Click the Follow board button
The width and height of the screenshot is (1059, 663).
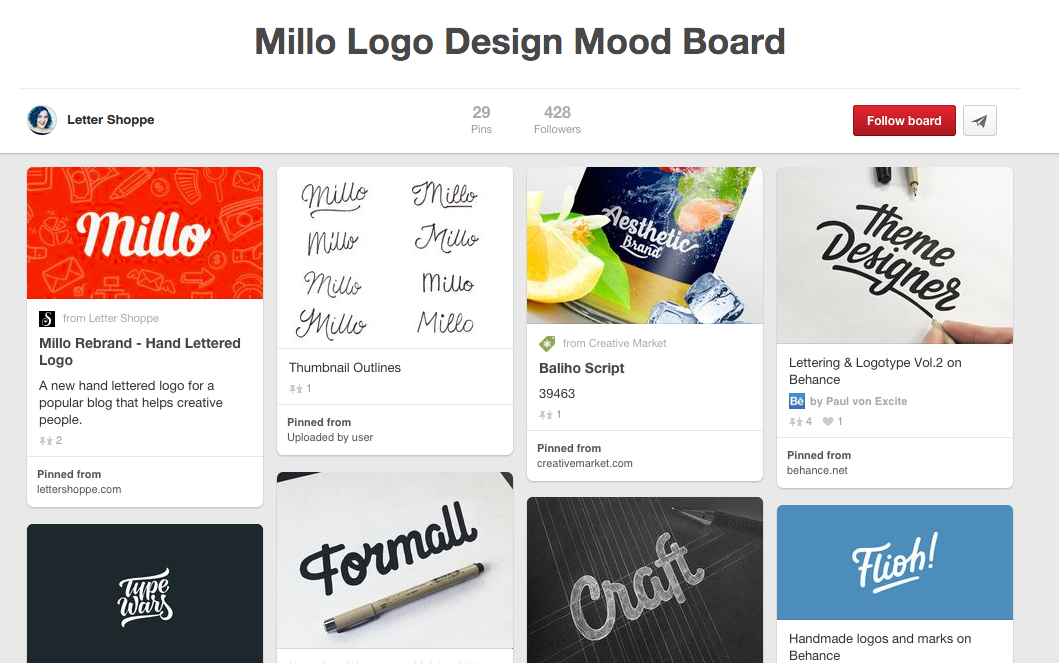coord(904,121)
